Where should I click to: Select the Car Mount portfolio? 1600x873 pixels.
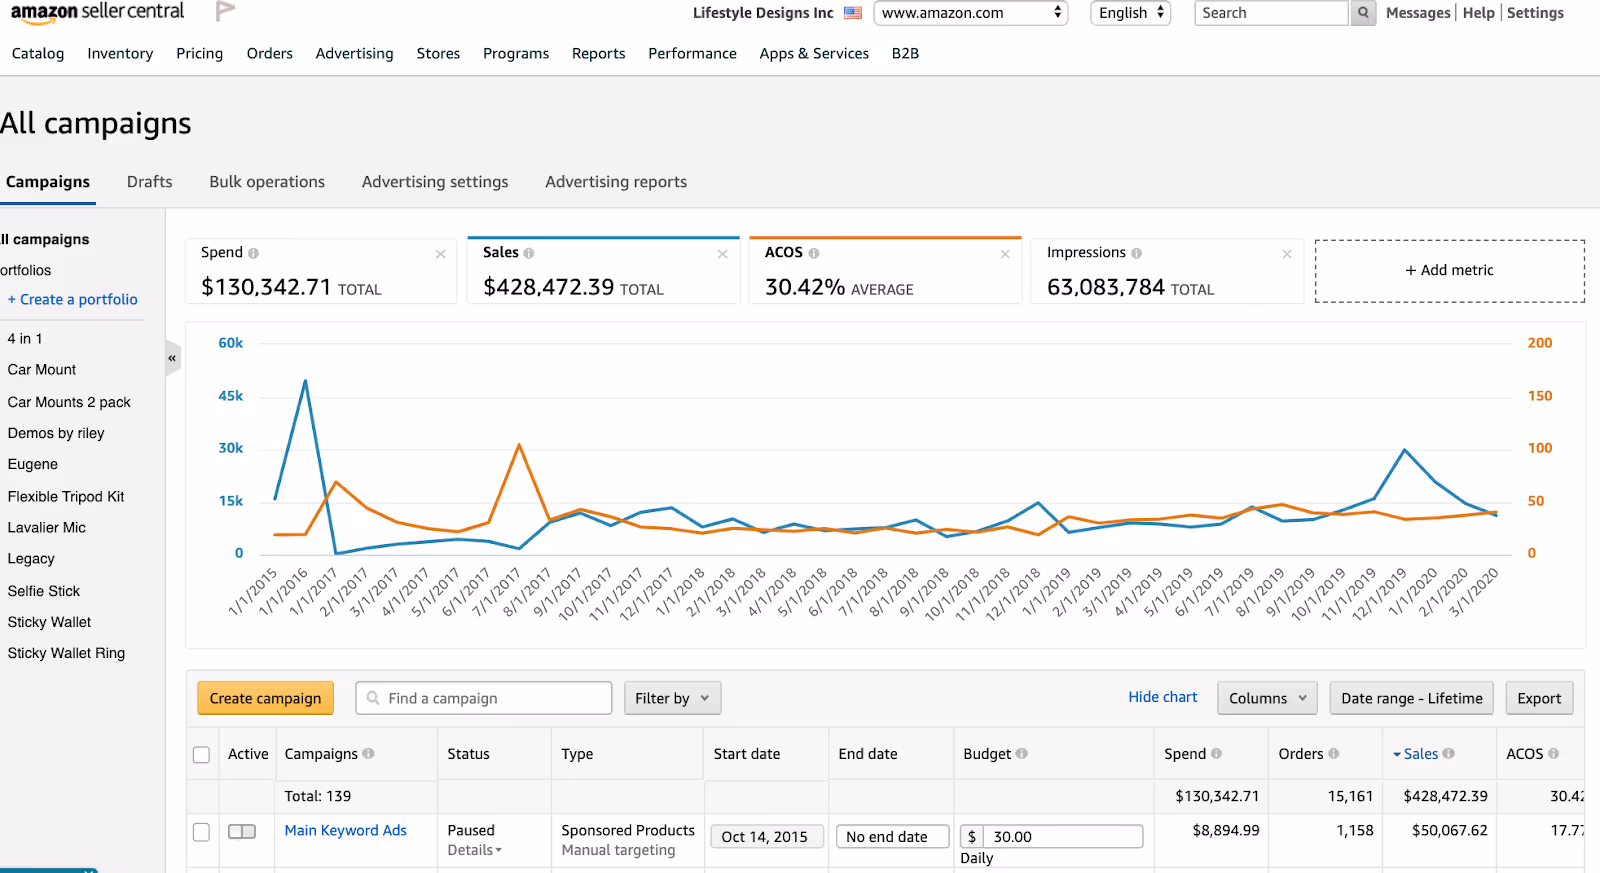tap(42, 370)
